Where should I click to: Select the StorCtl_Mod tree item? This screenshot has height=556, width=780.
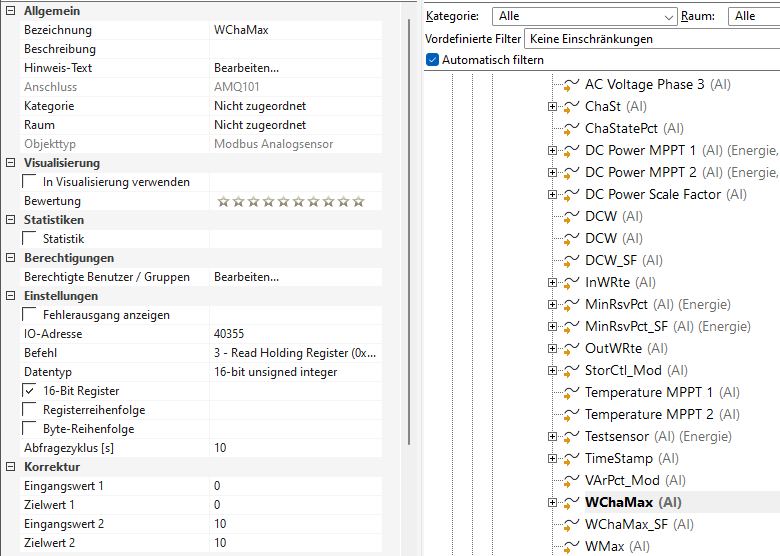(623, 371)
